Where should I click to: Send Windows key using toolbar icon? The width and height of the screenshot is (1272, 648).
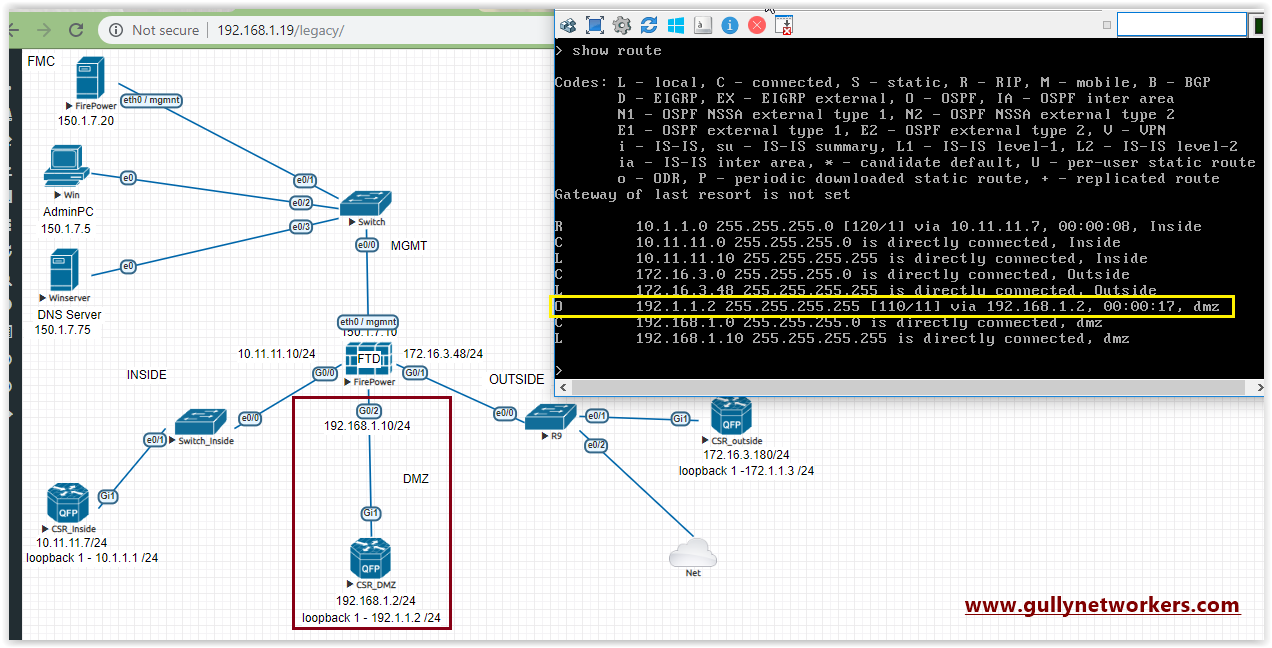coord(675,24)
